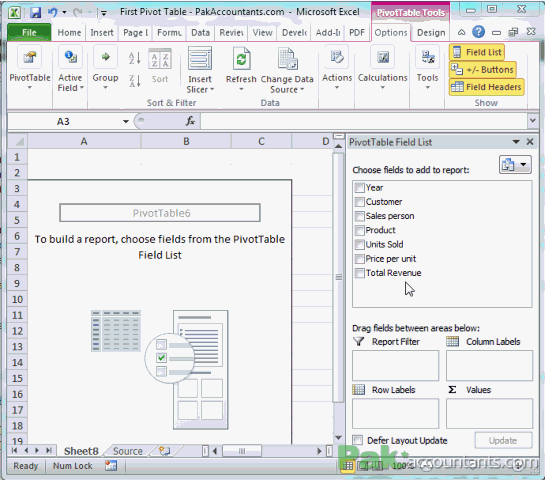Viewport: 545px width, 480px height.
Task: Sort descending with the Z-to-A icon
Action: point(135,81)
